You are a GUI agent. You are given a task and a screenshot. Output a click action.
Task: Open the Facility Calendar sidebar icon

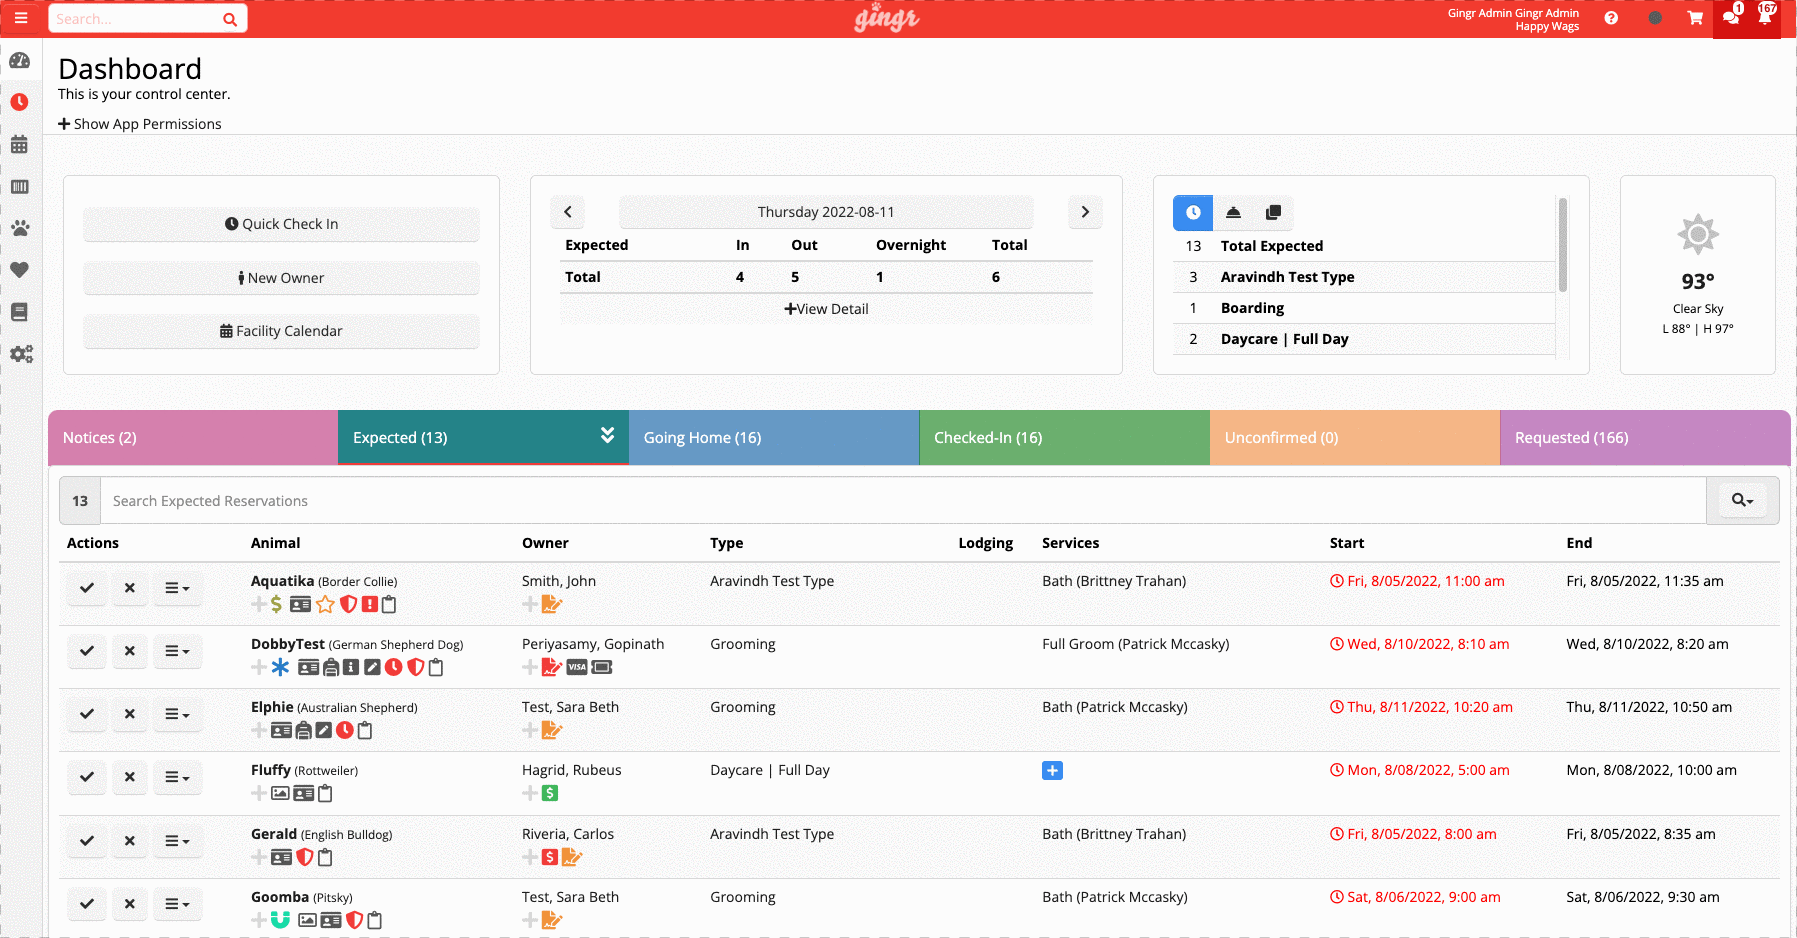[21, 144]
